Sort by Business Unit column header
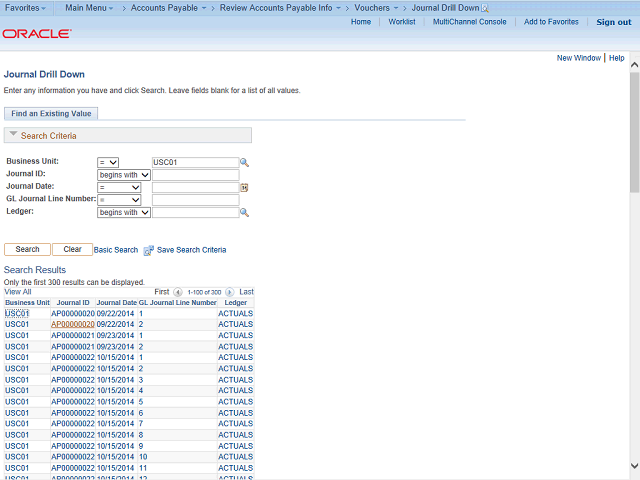The image size is (640, 480). [x=27, y=303]
